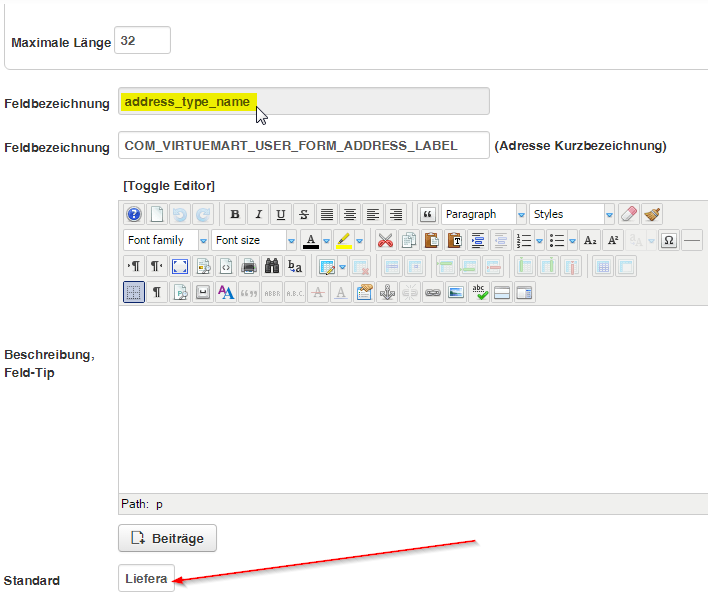Image resolution: width=708 pixels, height=600 pixels.
Task: Toggle visual guidelines icon in last row
Action: click(x=134, y=292)
